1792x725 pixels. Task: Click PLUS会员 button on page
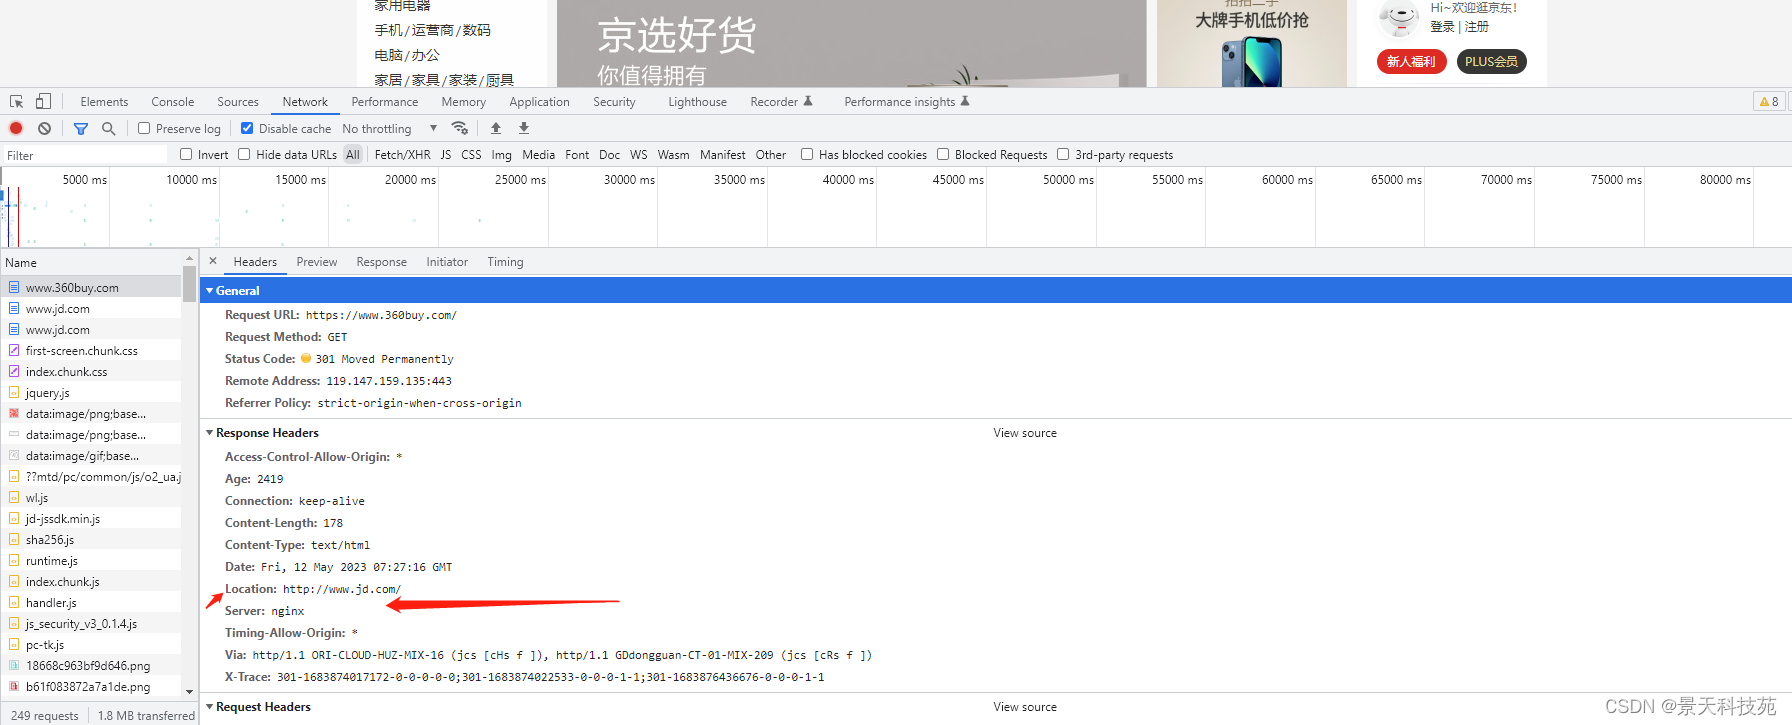tap(1491, 62)
